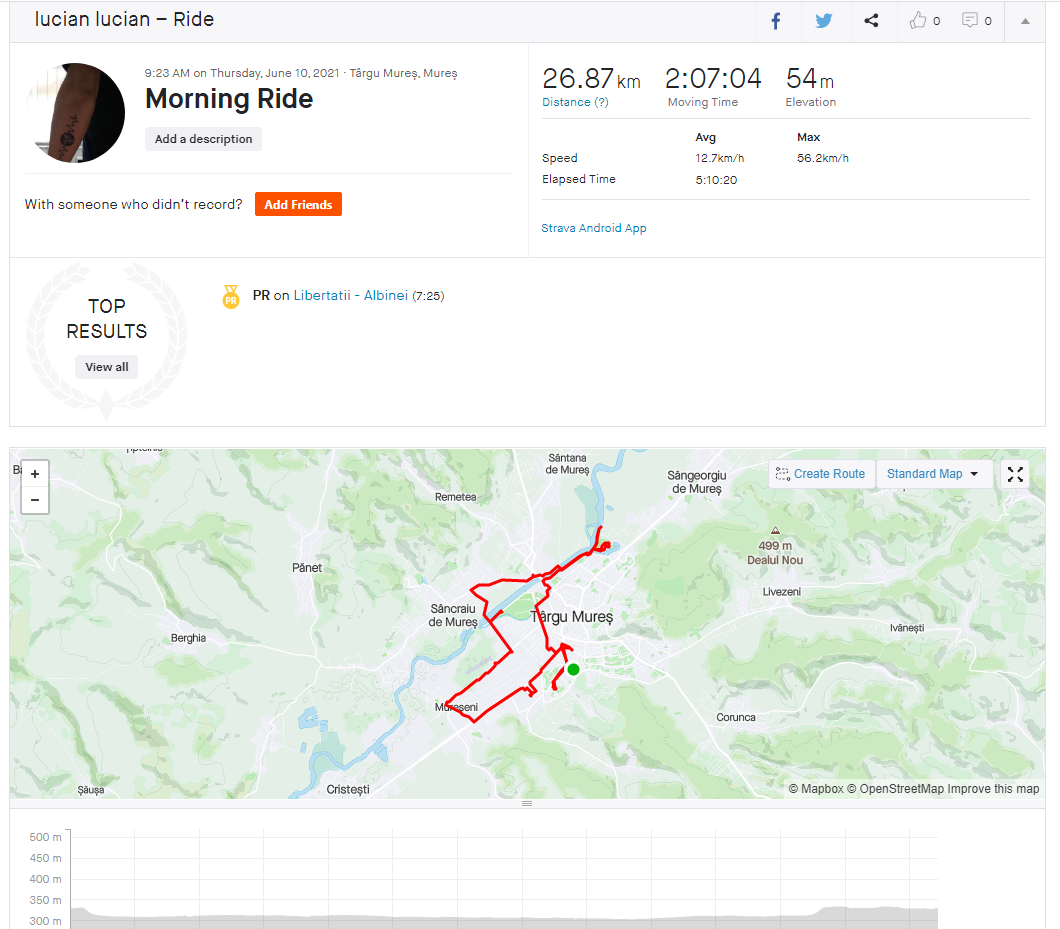Open the Libertatii - Albinei segment link
The width and height of the screenshot is (1060, 929).
pos(350,295)
